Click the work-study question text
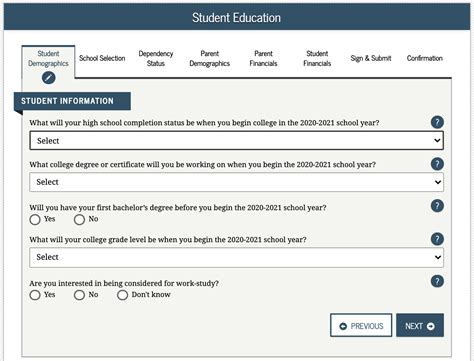The image size is (474, 361). 124,283
